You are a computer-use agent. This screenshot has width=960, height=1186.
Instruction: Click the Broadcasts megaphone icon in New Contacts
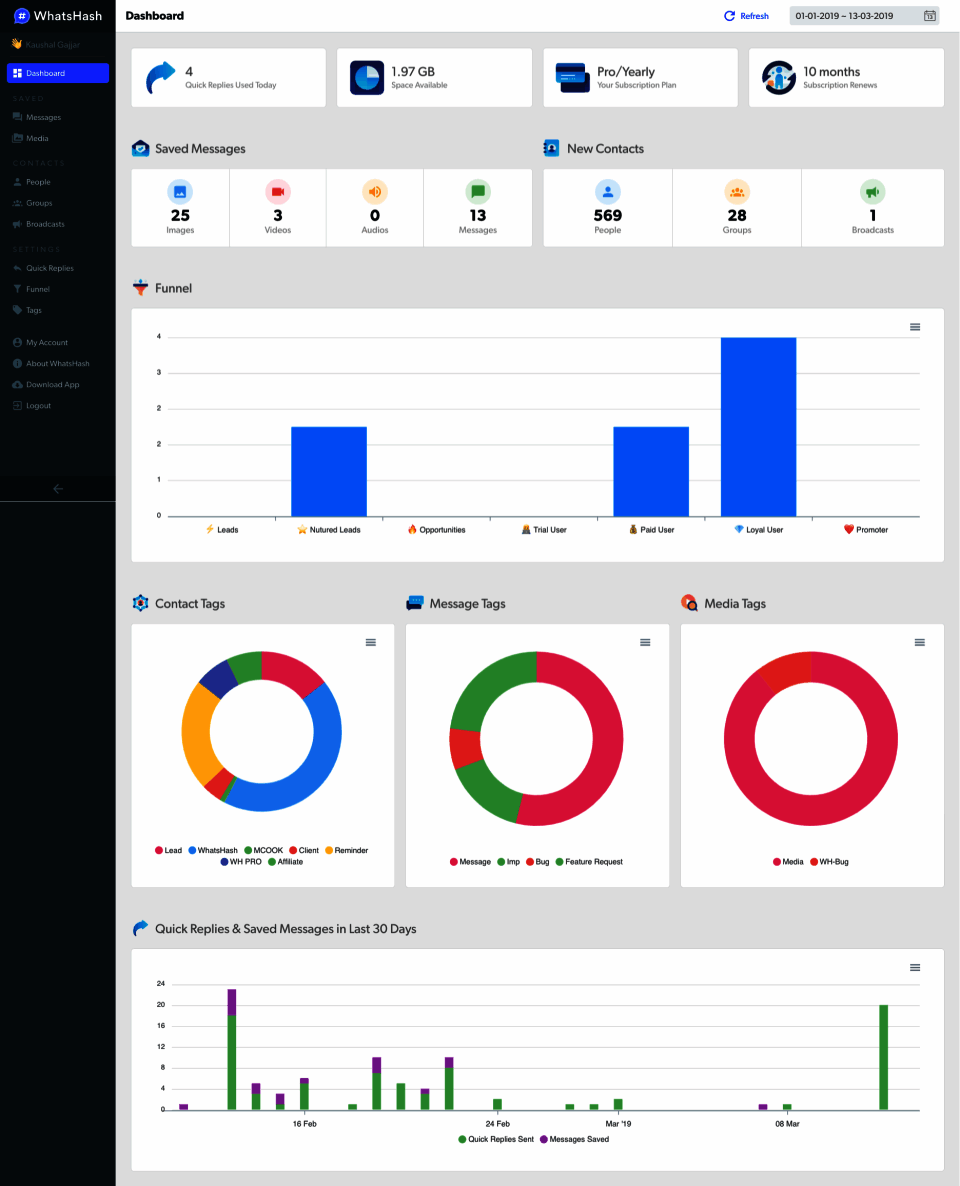click(x=872, y=192)
